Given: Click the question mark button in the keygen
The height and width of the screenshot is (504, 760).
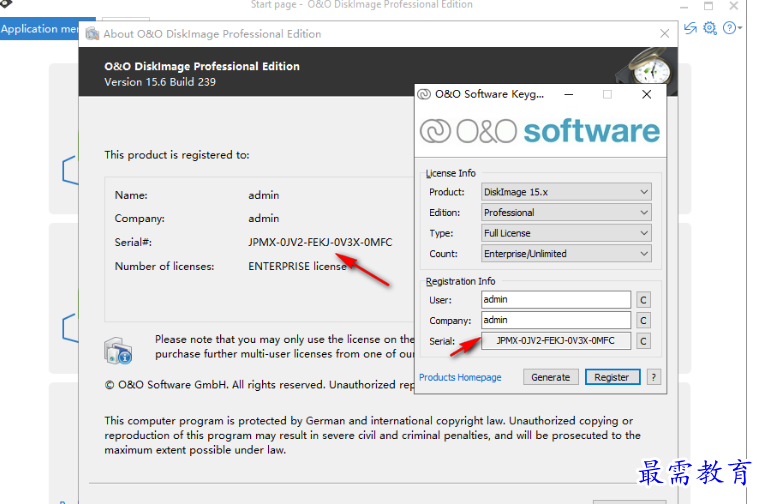Looking at the screenshot, I should pyautogui.click(x=653, y=377).
